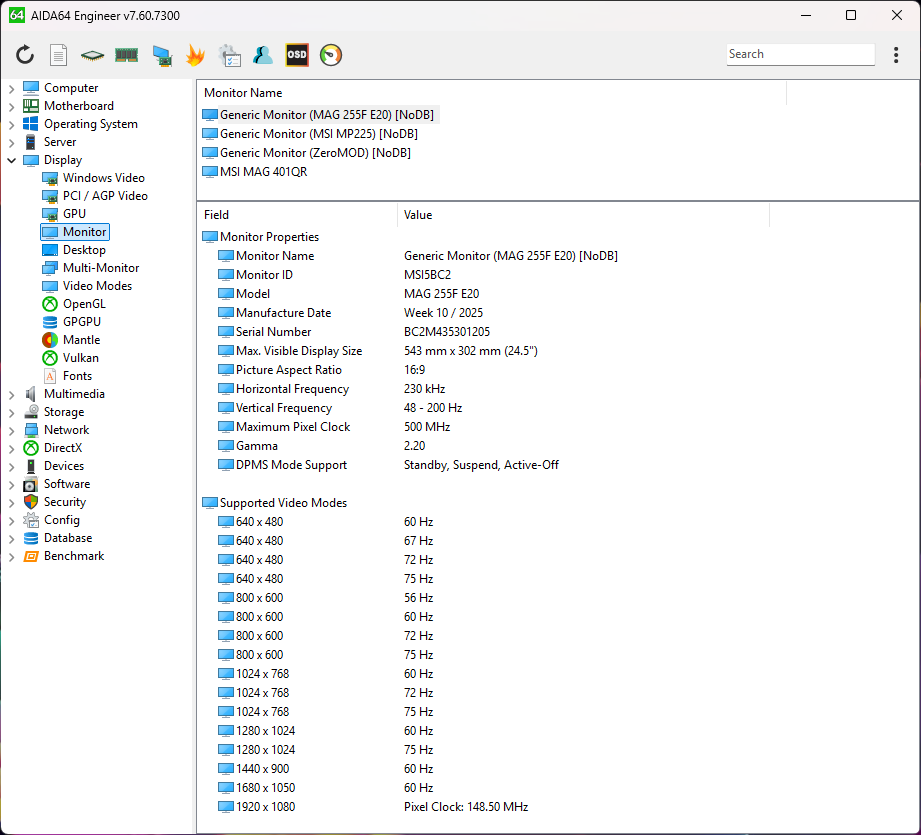Expand the Devices tree node

(11, 467)
